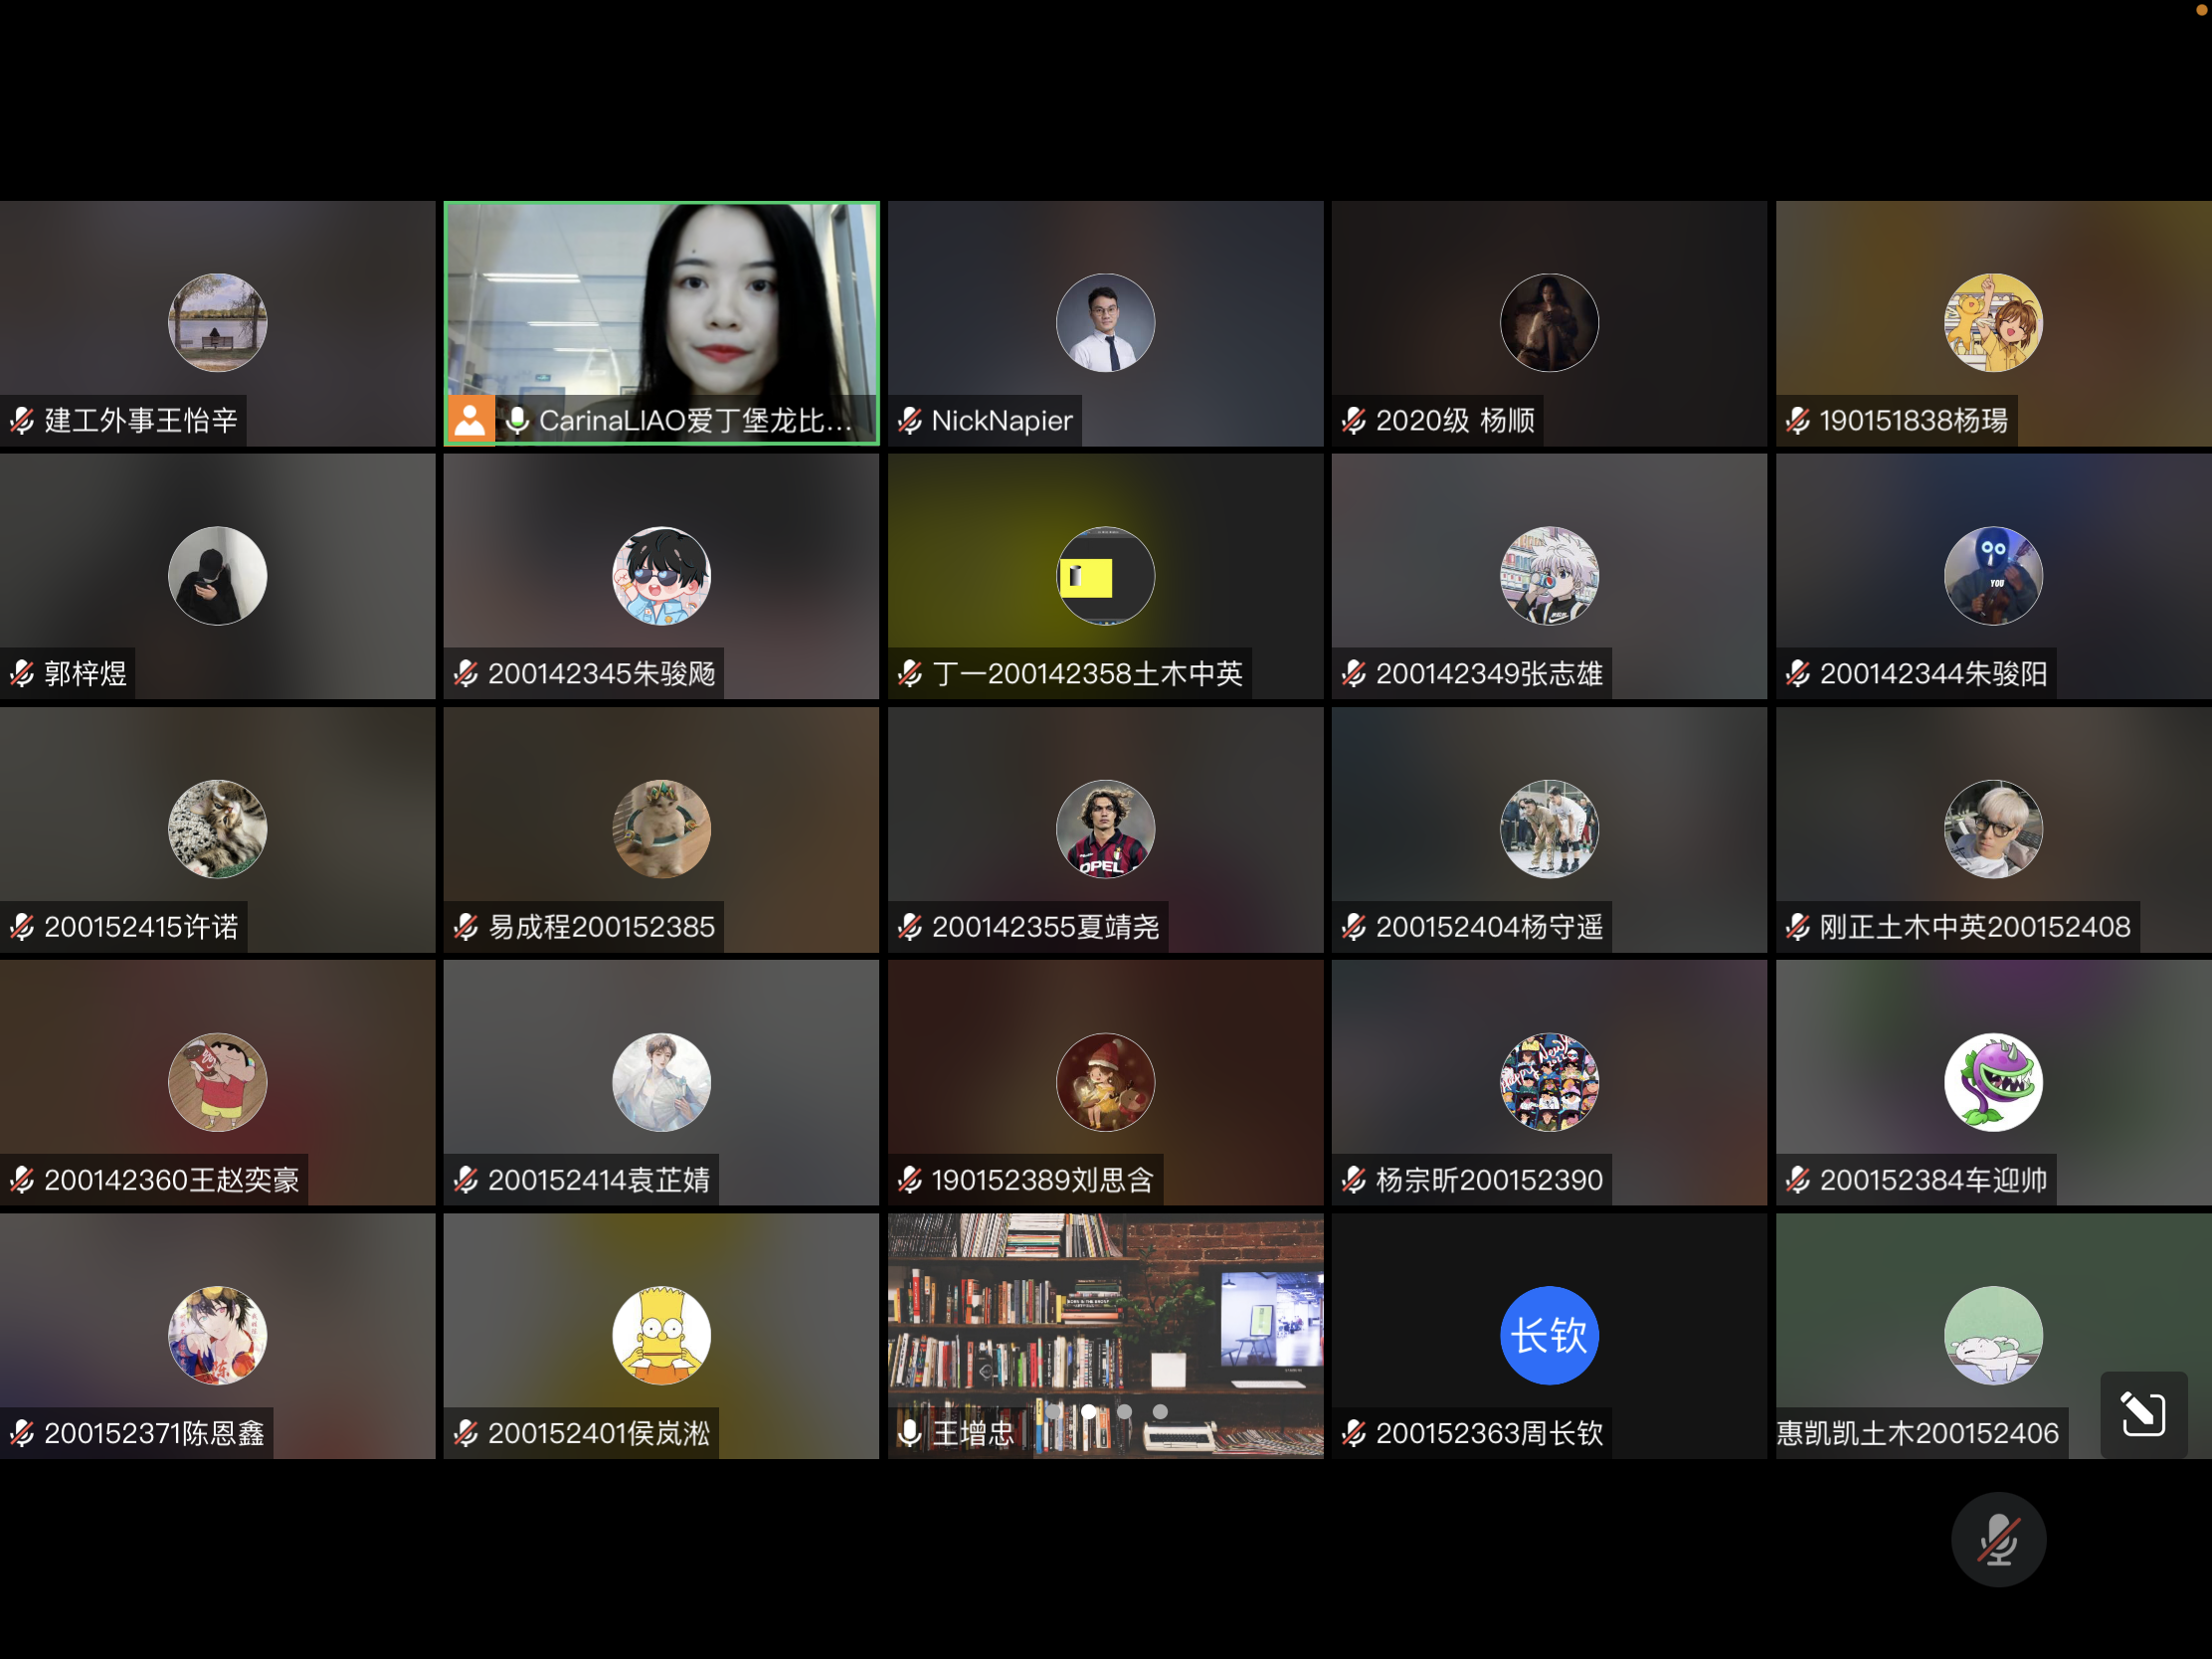This screenshot has width=2212, height=1659.
Task: Click the name label 杨宗昕200152390
Action: 1489,1180
